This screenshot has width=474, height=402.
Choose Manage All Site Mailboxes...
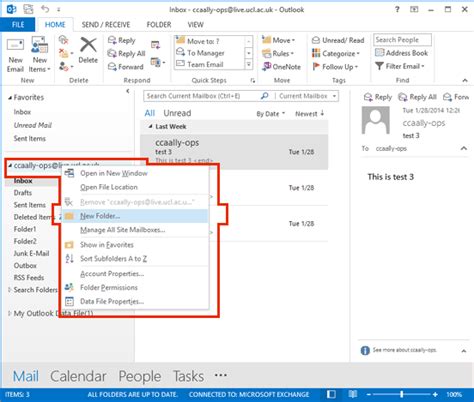[135, 230]
